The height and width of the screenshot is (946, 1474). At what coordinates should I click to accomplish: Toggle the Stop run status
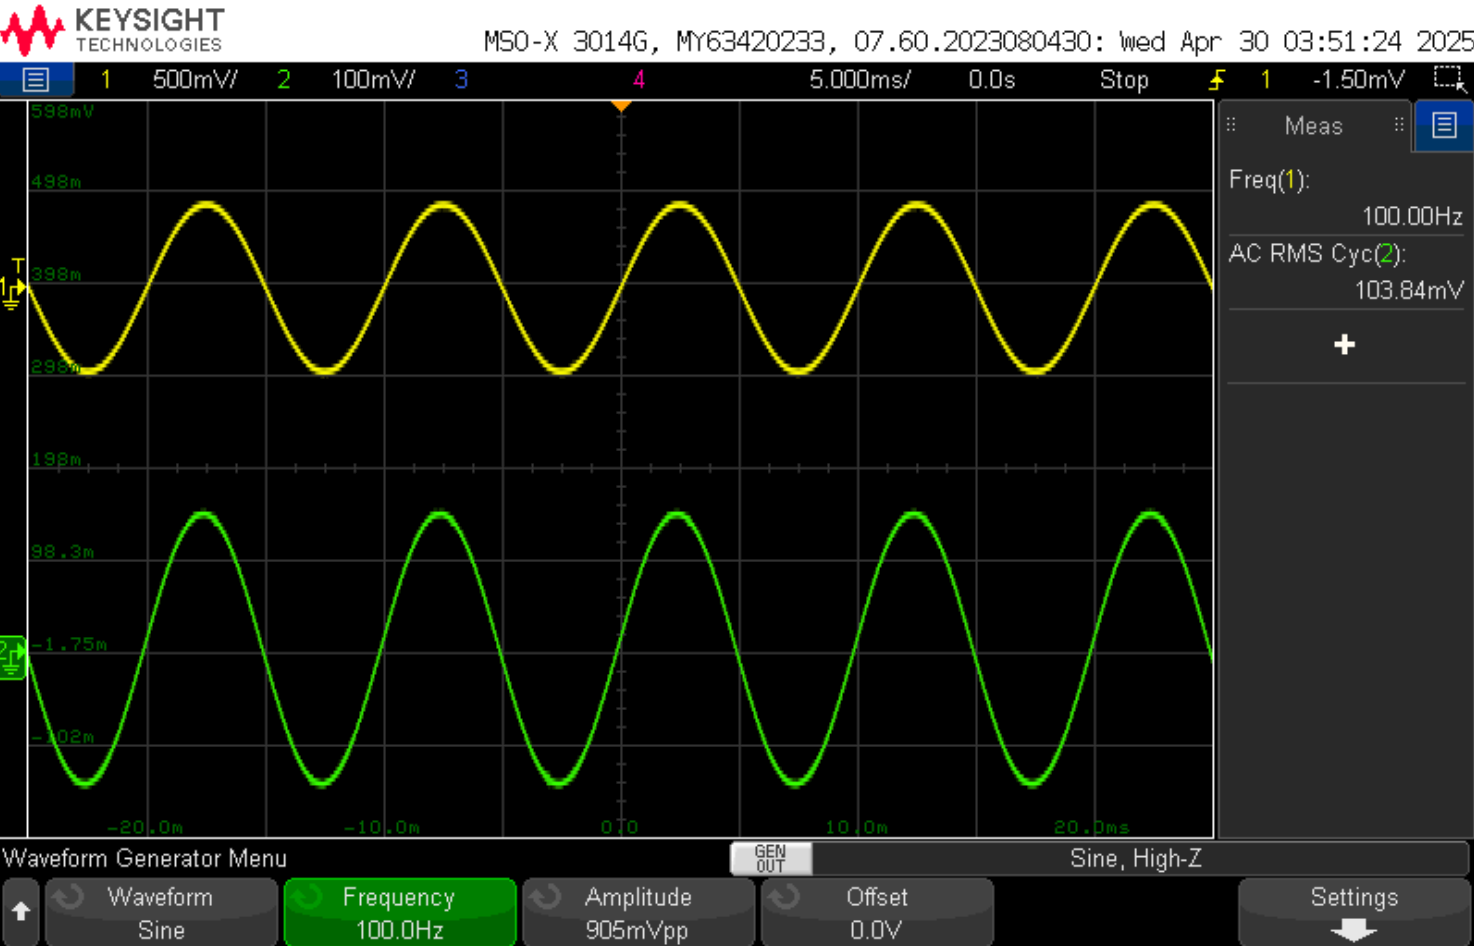(x=1124, y=80)
